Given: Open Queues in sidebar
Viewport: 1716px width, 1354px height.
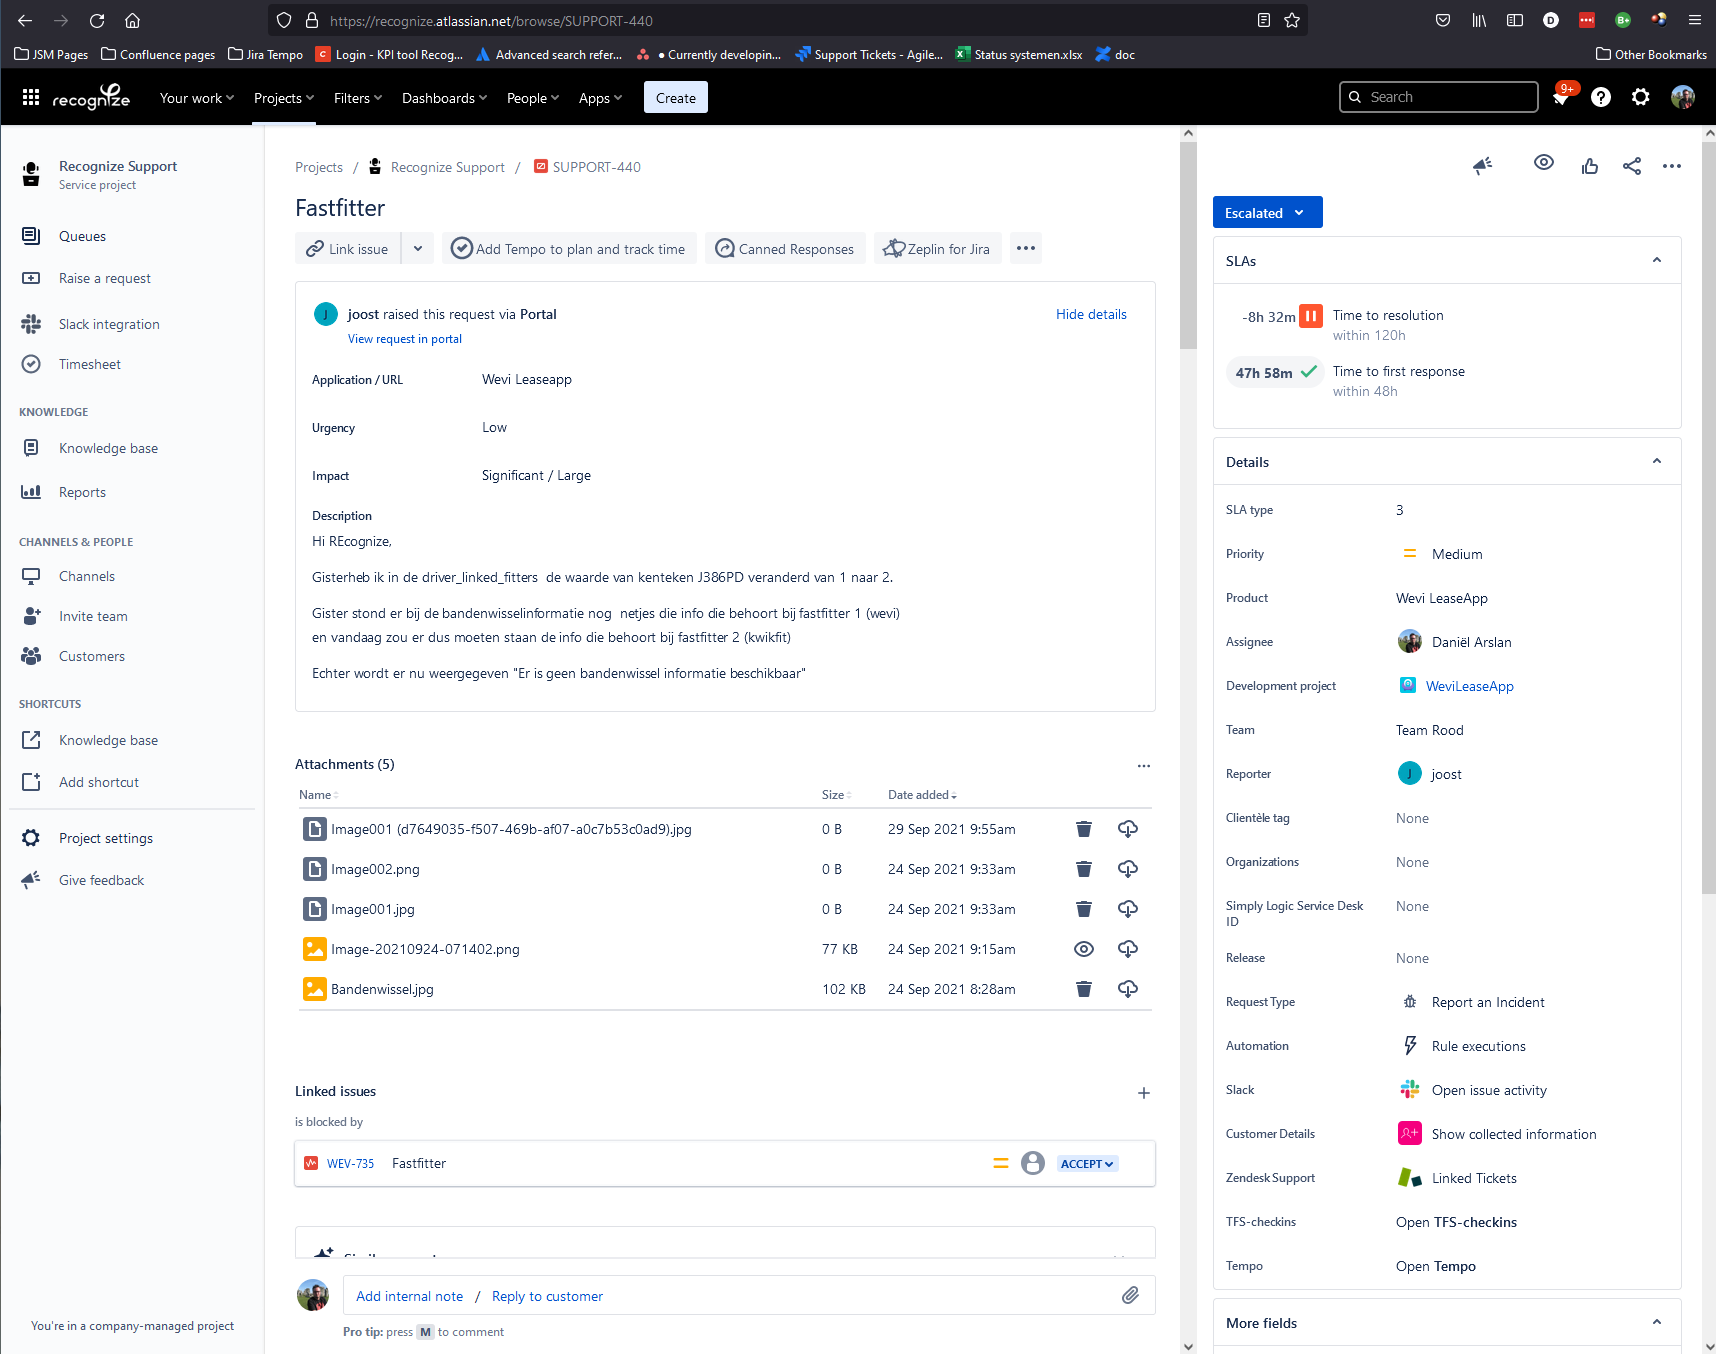Looking at the screenshot, I should [x=82, y=236].
